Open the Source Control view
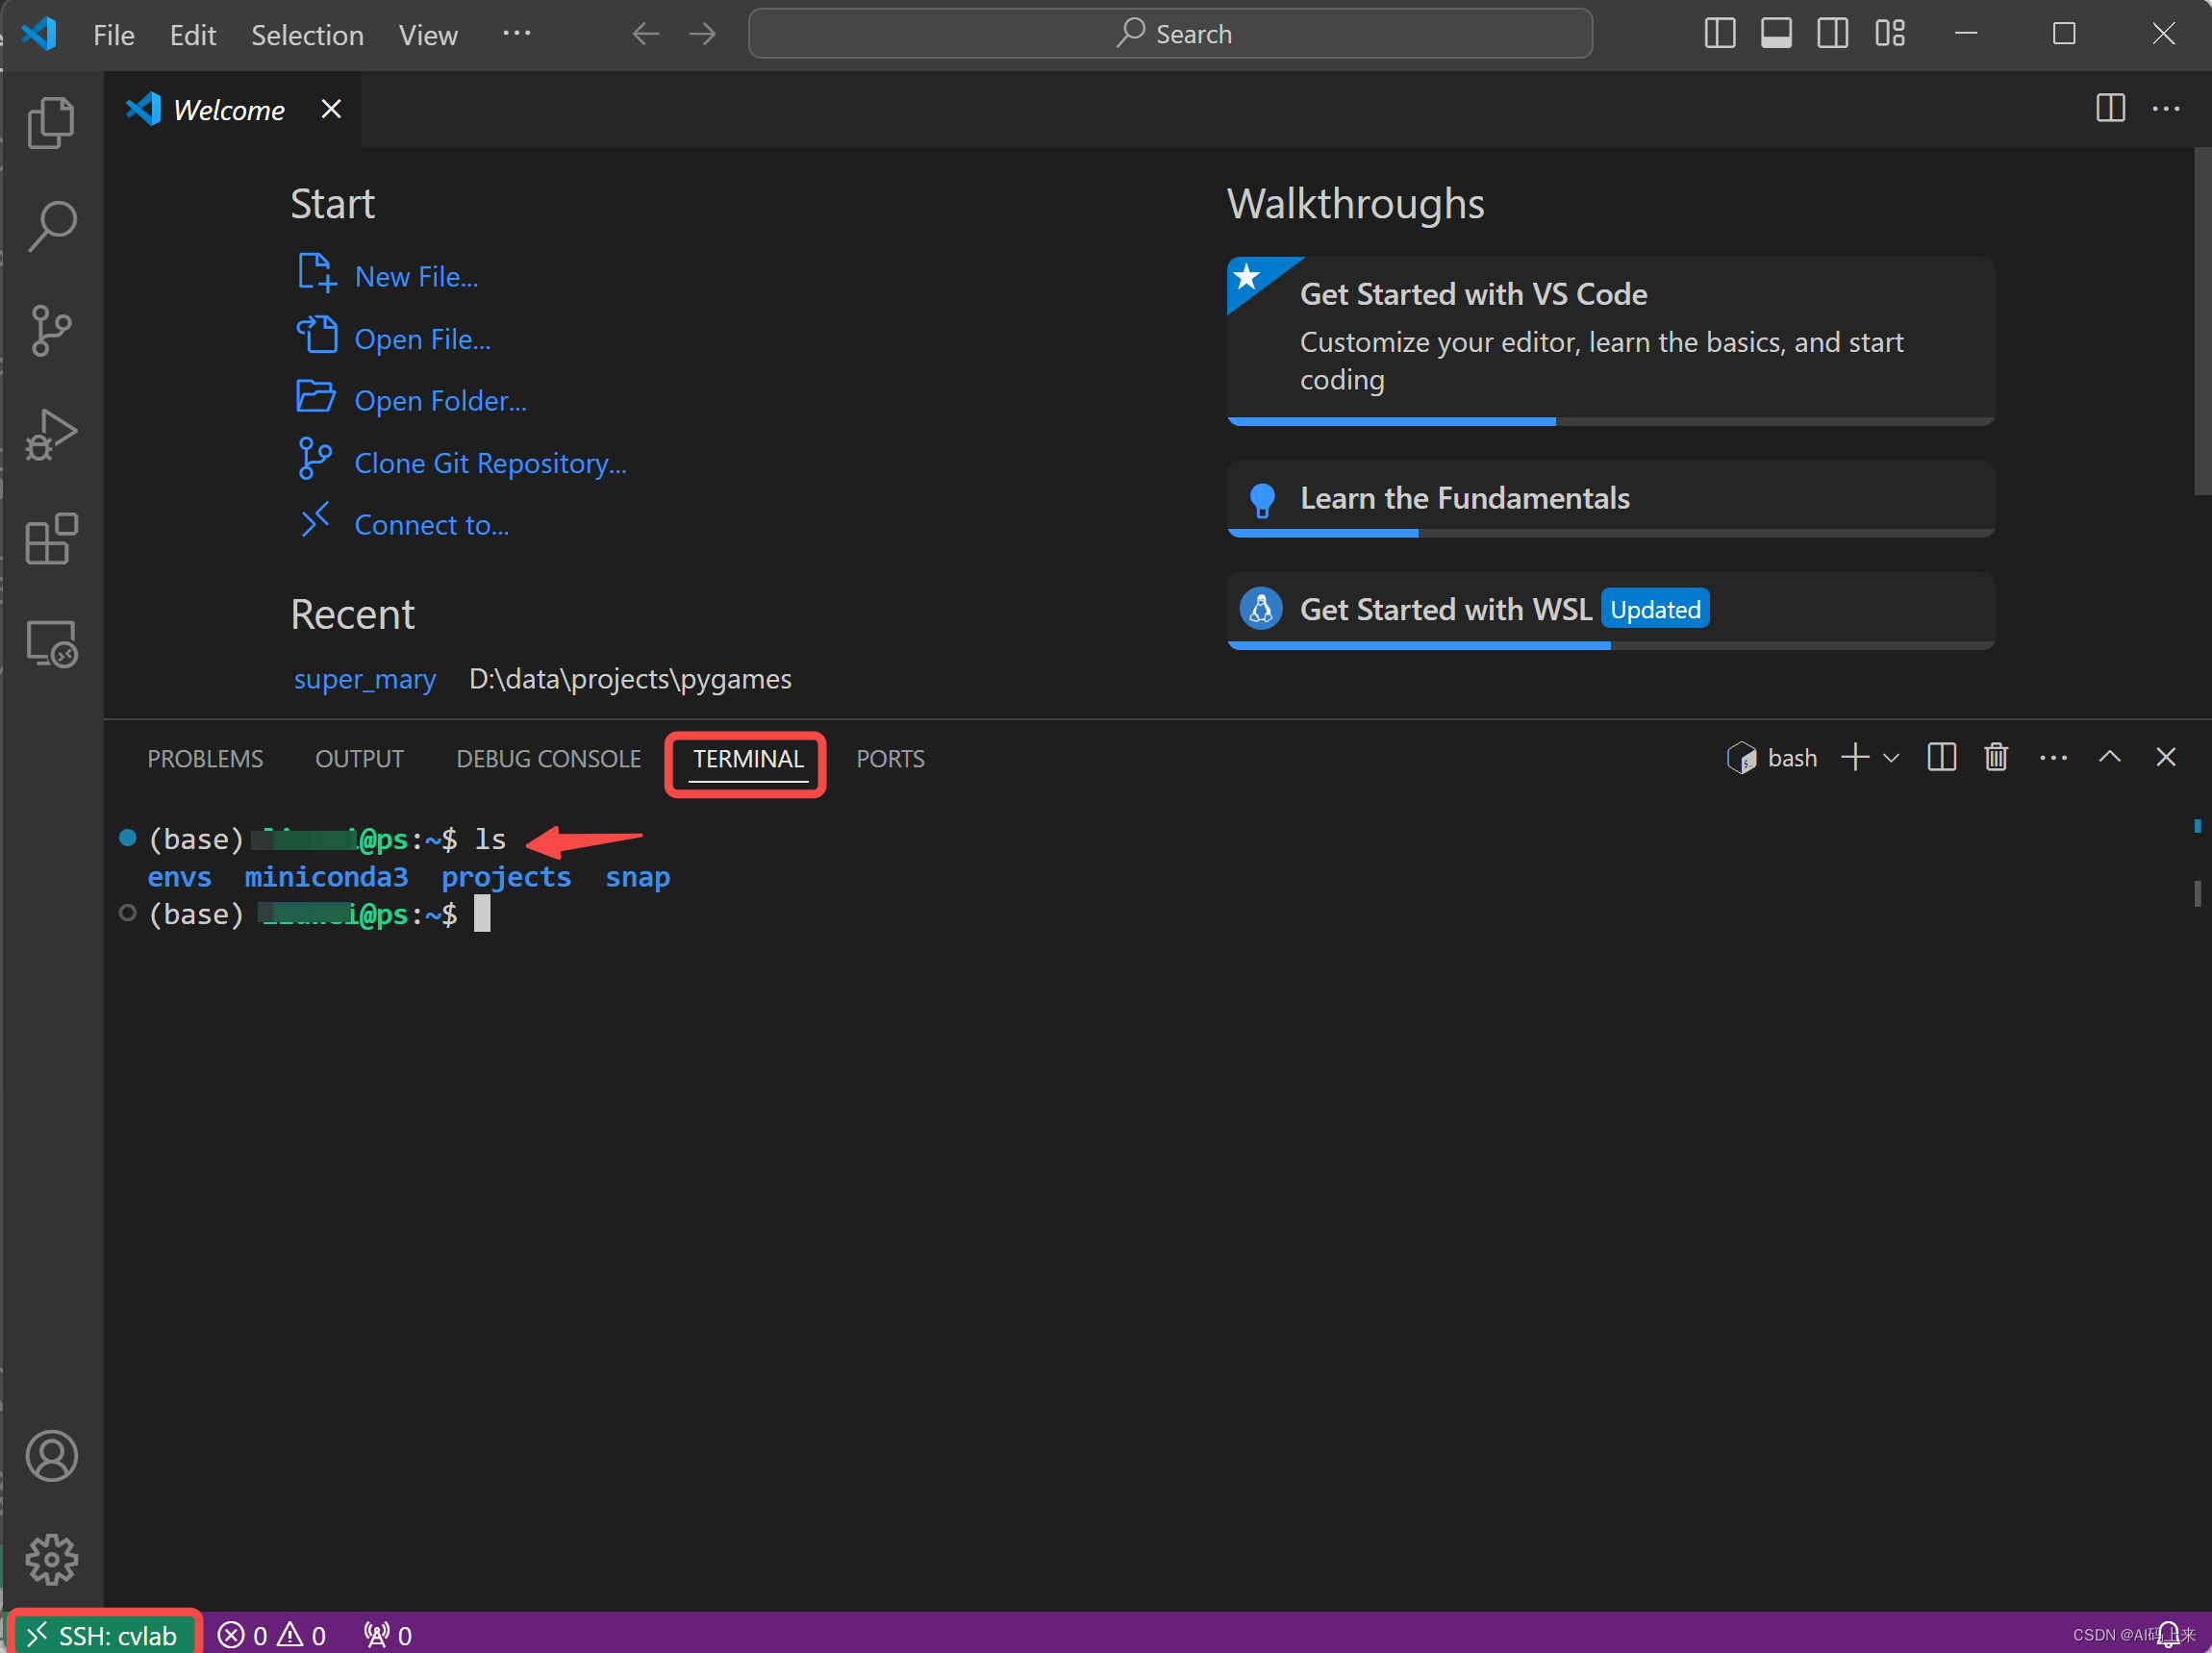2212x1653 pixels. point(51,331)
